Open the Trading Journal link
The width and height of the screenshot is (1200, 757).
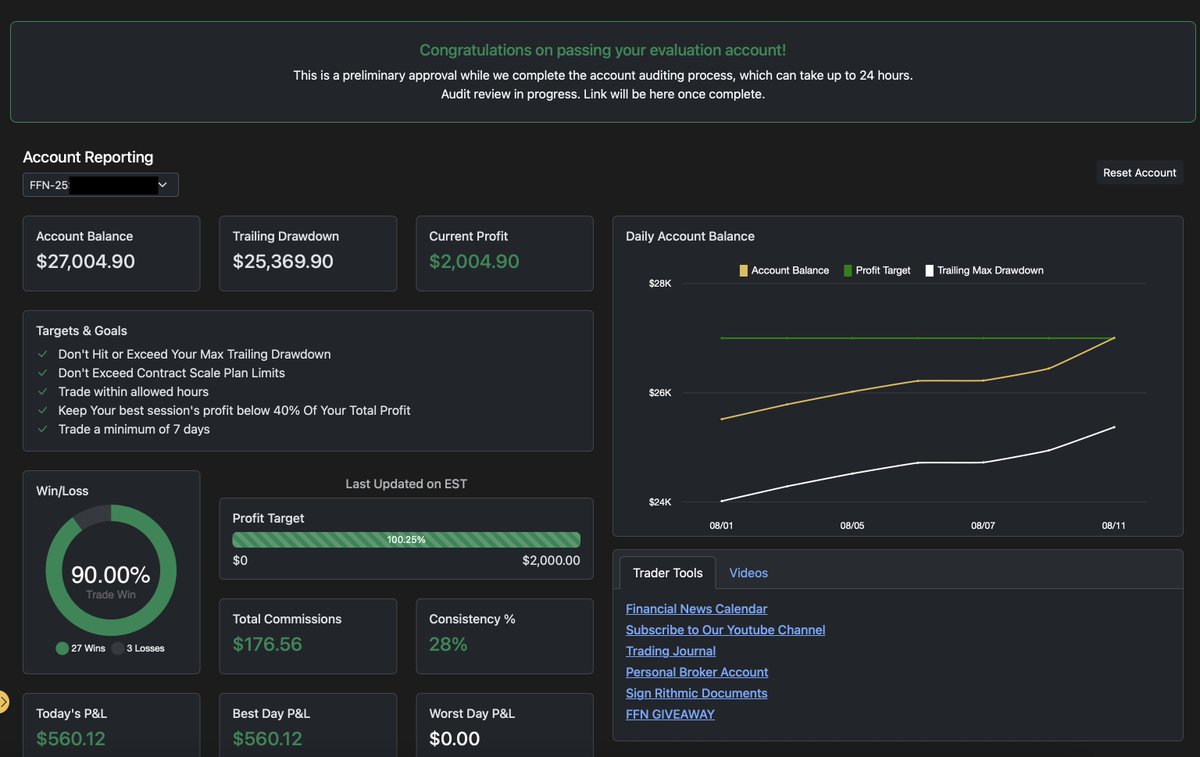670,650
